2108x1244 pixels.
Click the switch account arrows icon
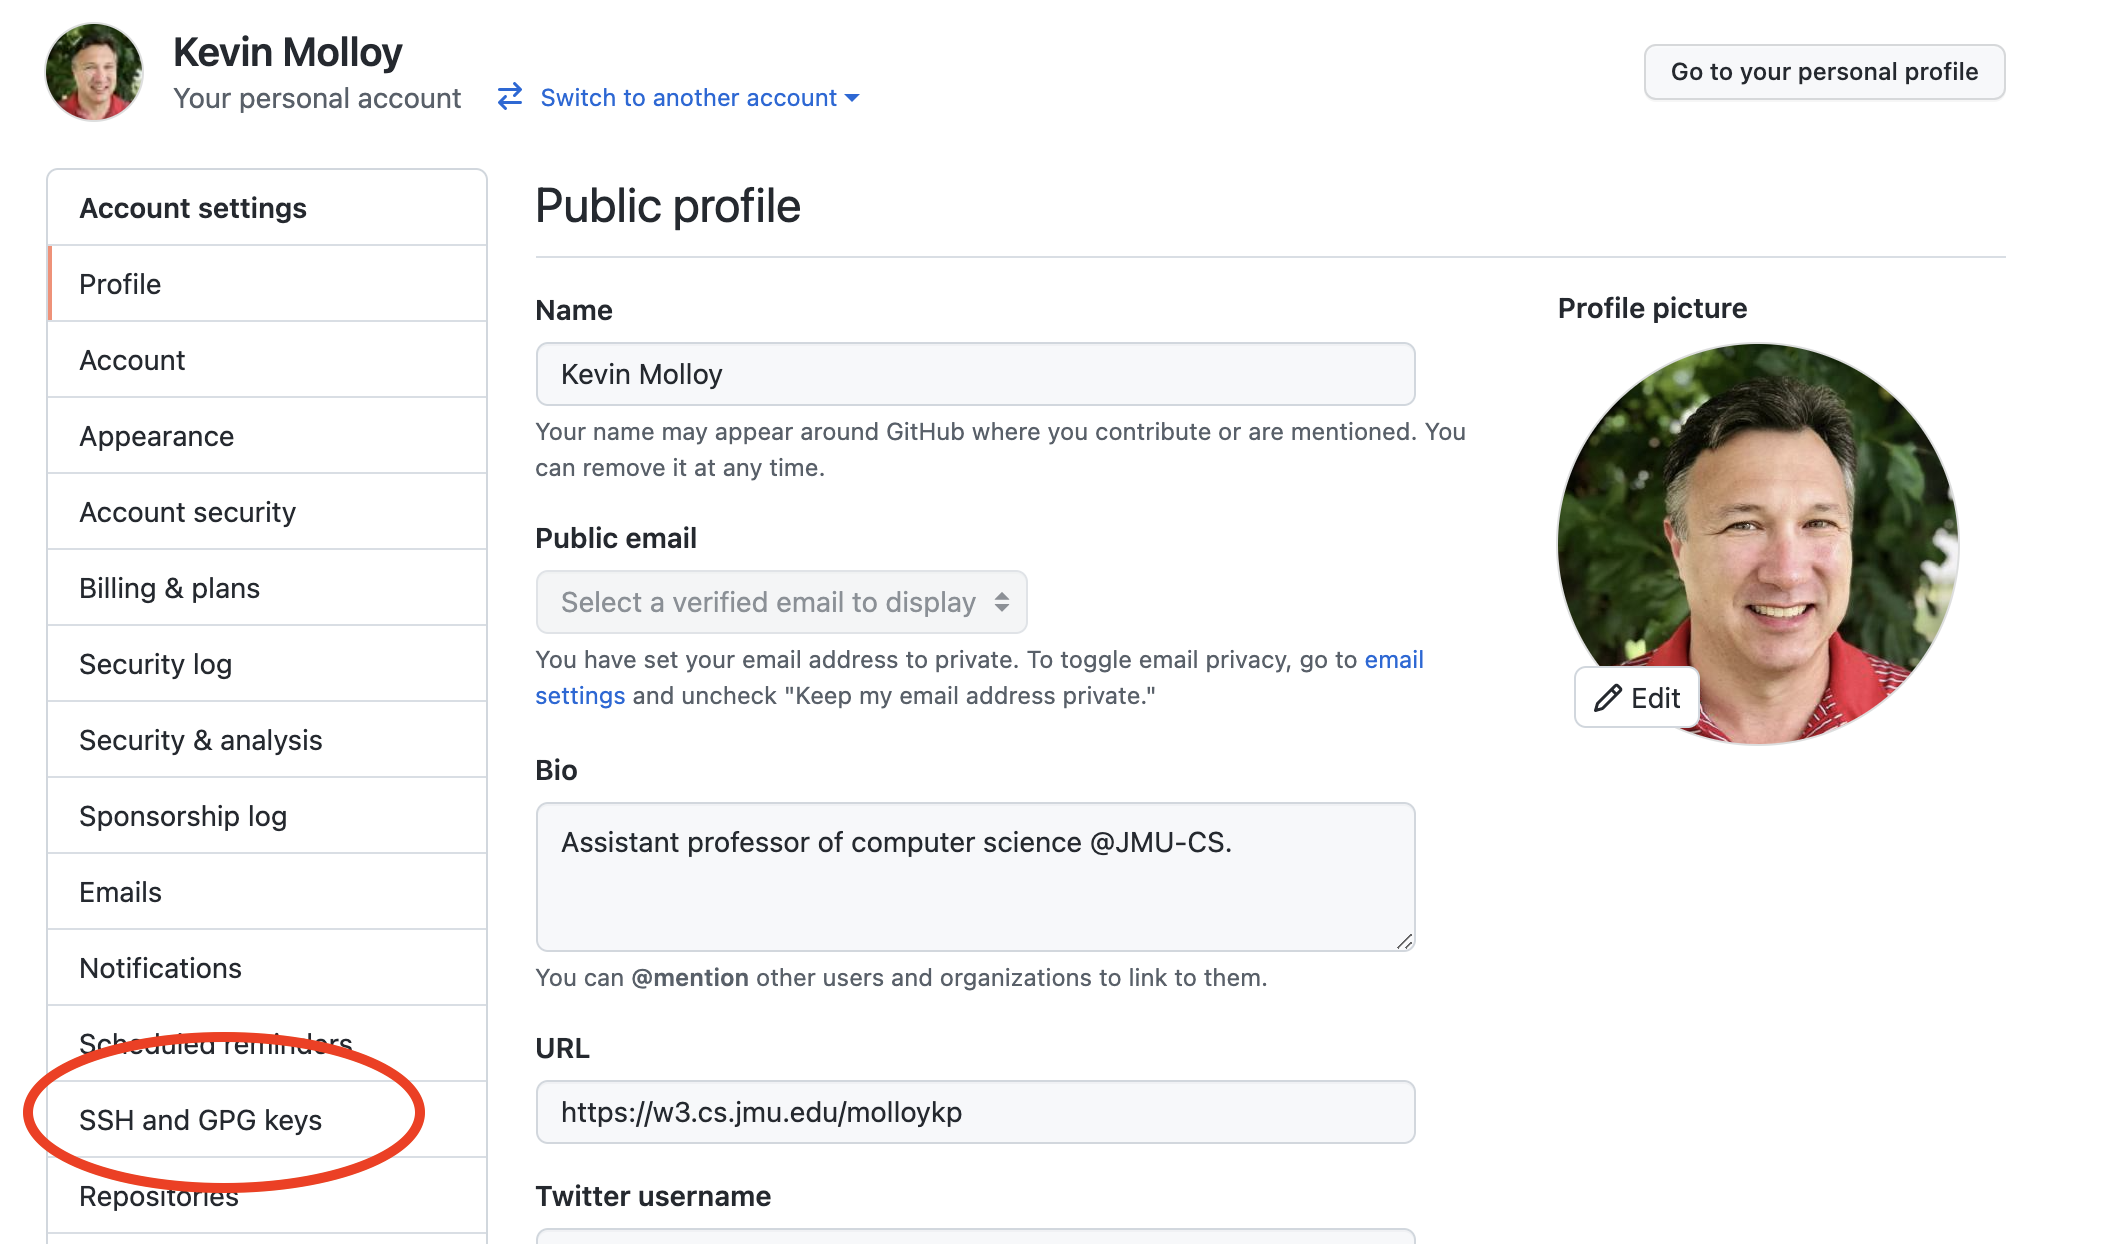[x=510, y=97]
